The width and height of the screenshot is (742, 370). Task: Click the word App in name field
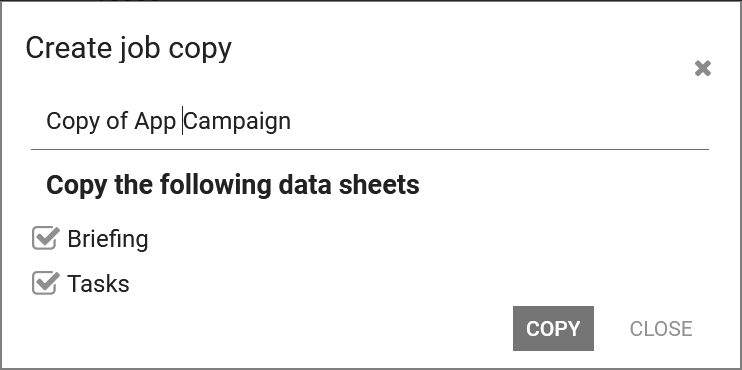[x=155, y=123]
